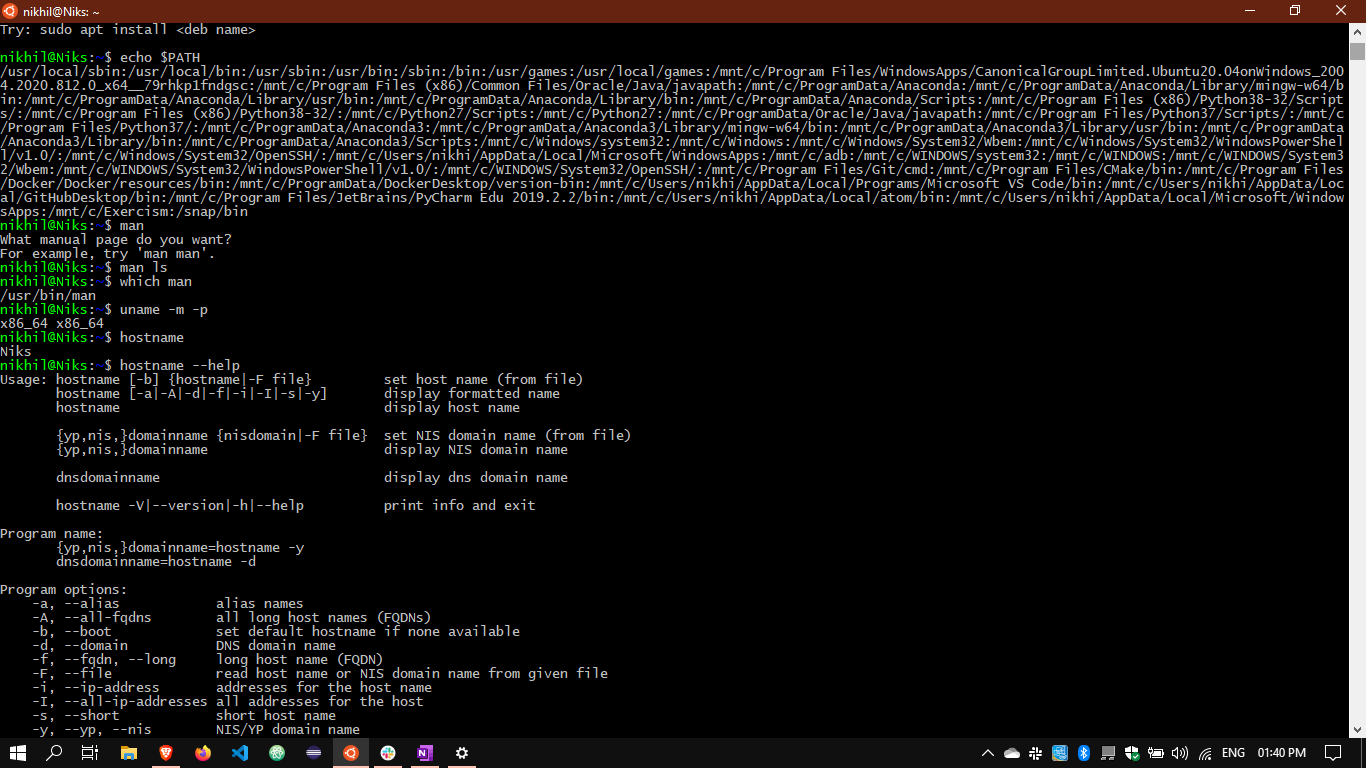
Task: Open the Wi-Fi network flyout
Action: pos(1205,753)
